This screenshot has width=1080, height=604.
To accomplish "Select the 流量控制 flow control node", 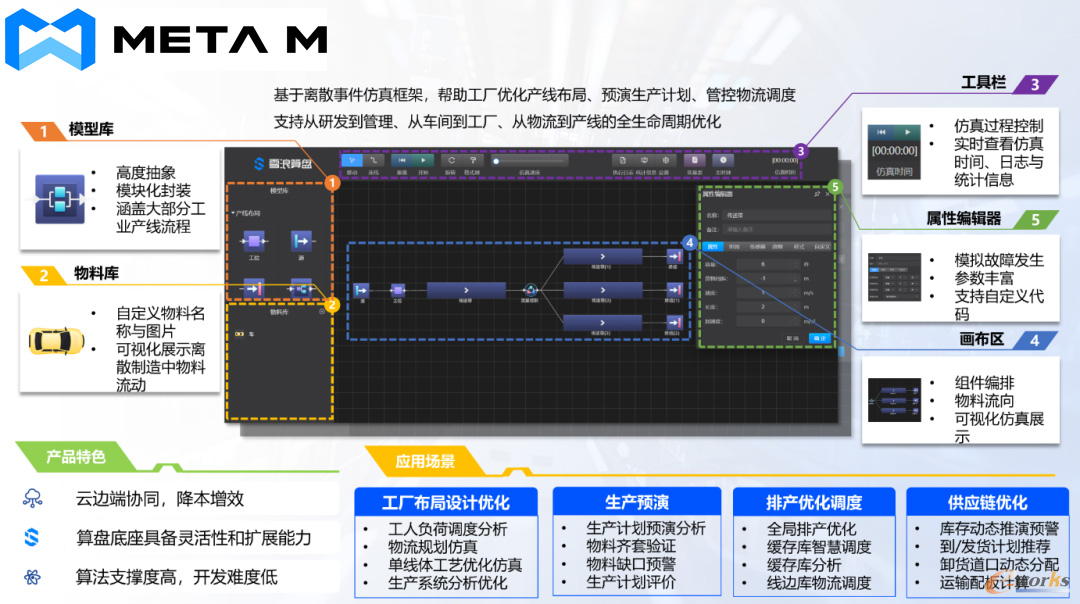I will (530, 291).
